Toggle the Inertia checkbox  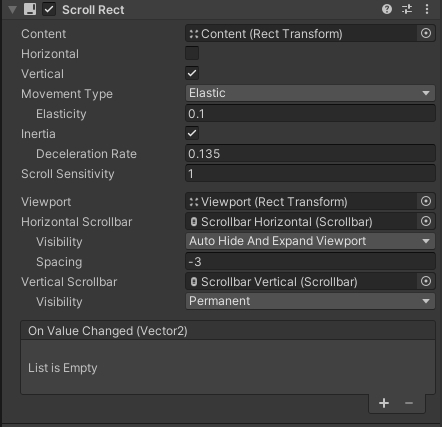pyautogui.click(x=192, y=133)
